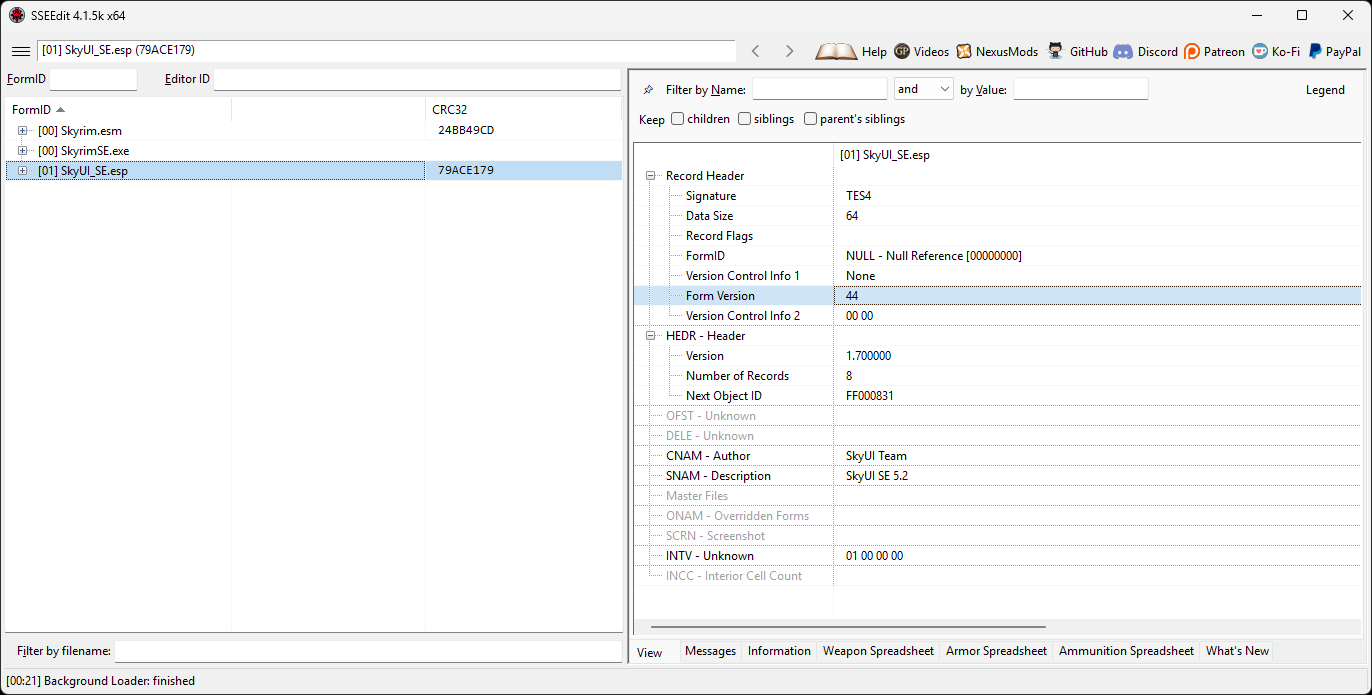Switch to the View tab
1372x695 pixels.
click(650, 653)
